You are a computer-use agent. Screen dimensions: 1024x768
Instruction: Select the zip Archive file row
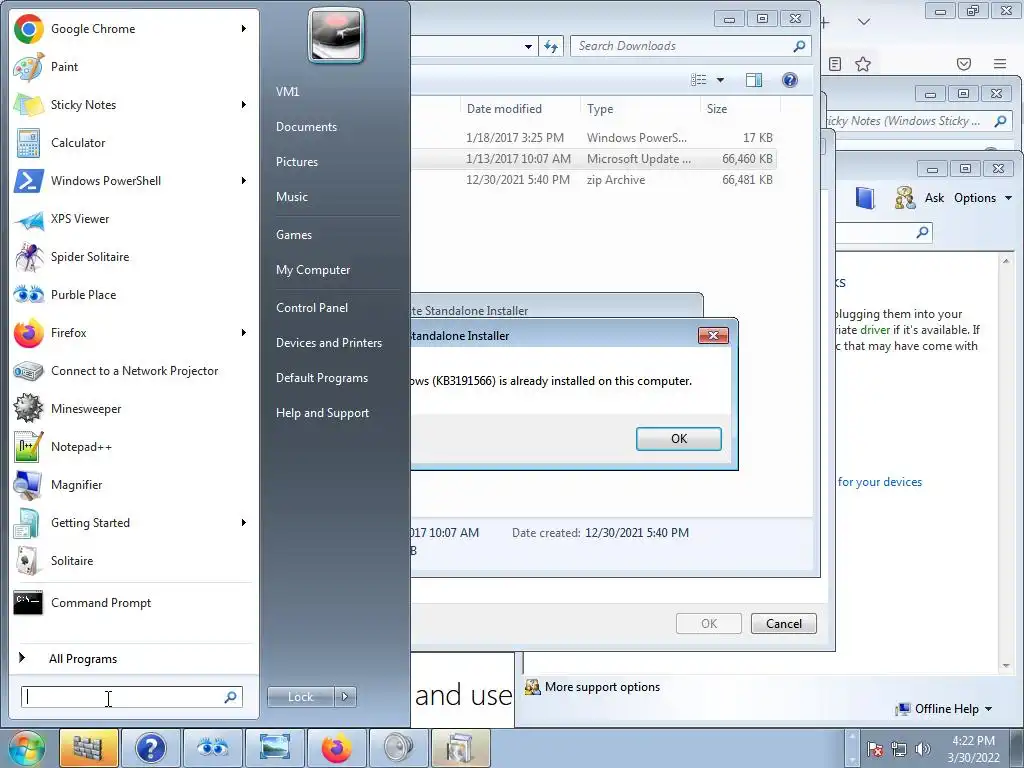click(594, 180)
